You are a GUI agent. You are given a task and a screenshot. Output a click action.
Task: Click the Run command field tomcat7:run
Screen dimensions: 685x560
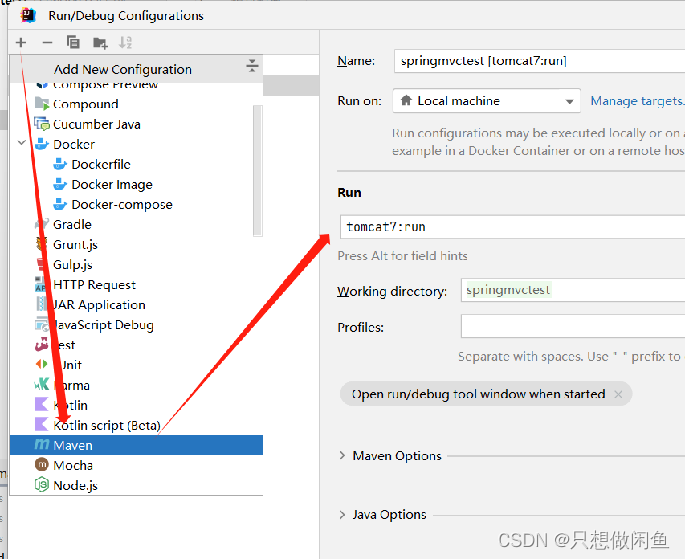pyautogui.click(x=512, y=227)
